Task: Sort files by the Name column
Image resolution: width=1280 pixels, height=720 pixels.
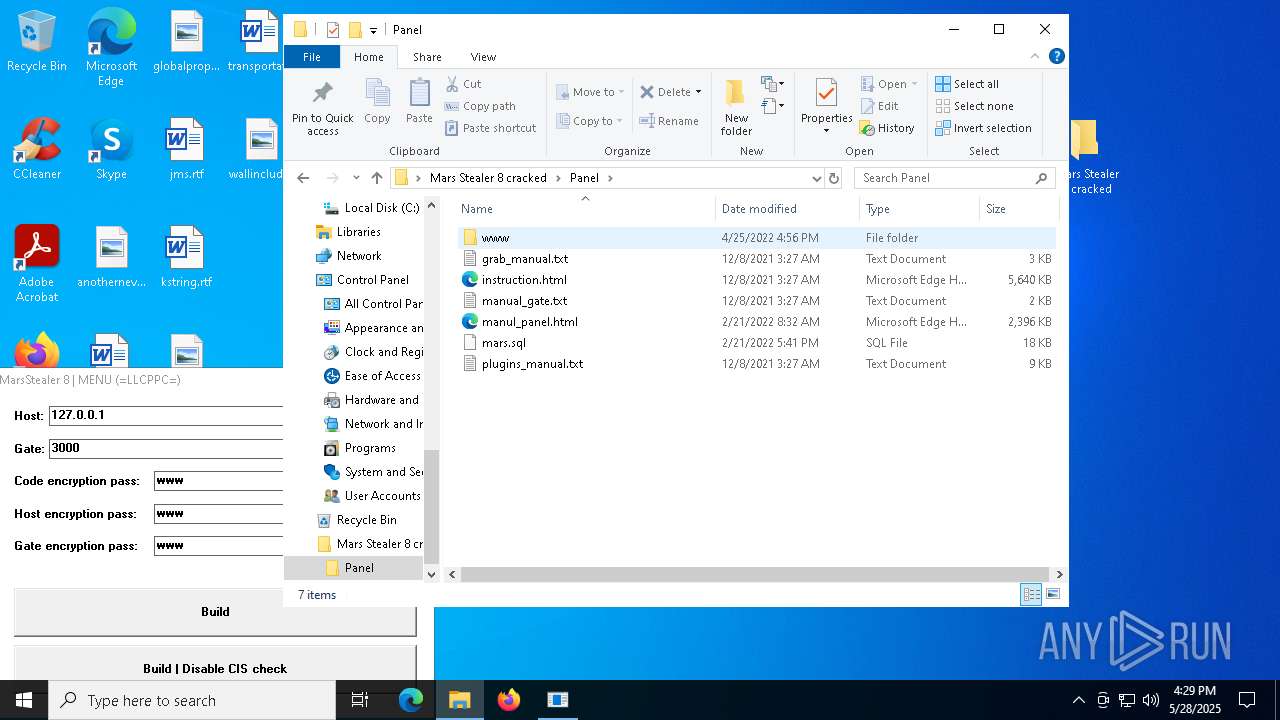Action: (x=585, y=209)
